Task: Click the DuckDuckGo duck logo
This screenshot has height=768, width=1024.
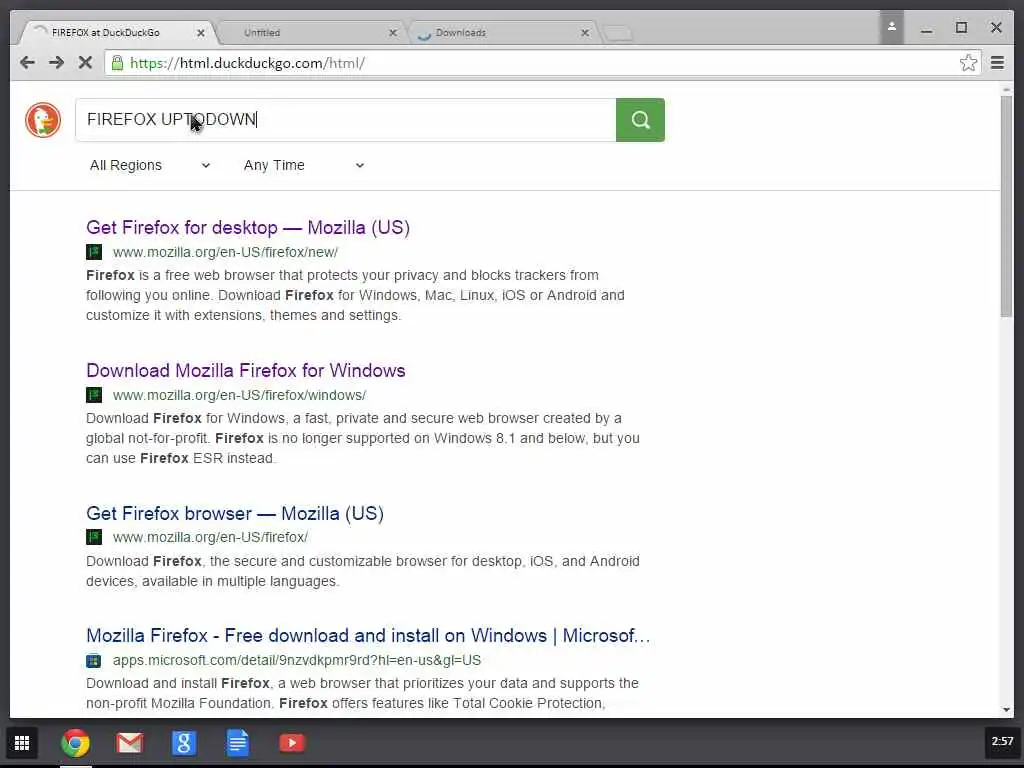Action: click(x=43, y=120)
